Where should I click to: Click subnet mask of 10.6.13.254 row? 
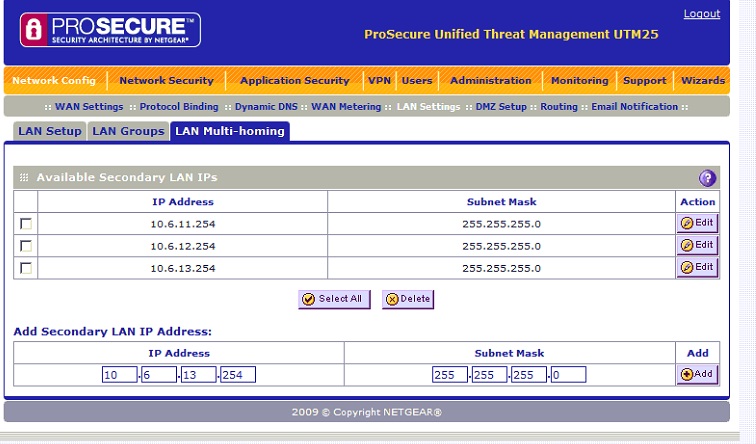(501, 269)
